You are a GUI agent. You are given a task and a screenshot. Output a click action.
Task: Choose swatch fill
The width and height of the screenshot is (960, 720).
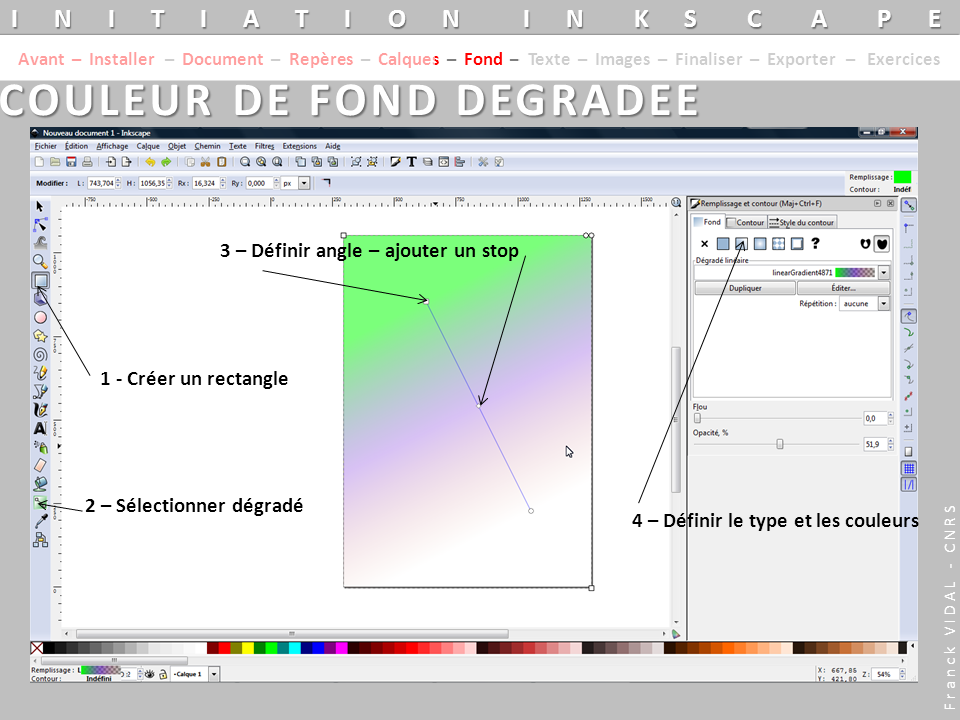point(797,244)
